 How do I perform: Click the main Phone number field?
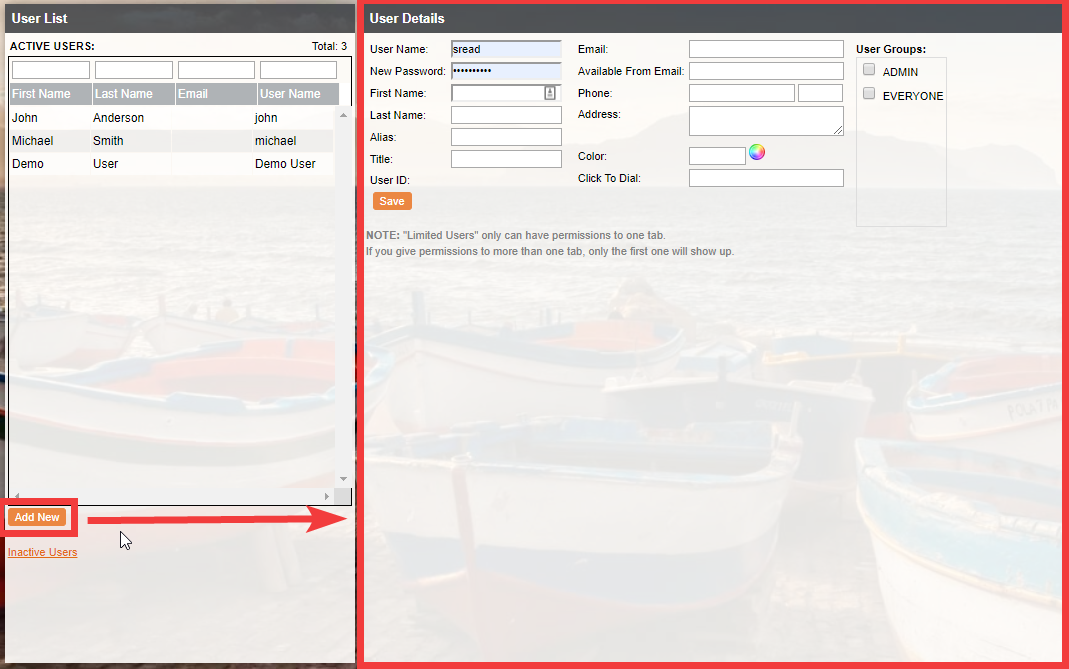742,93
